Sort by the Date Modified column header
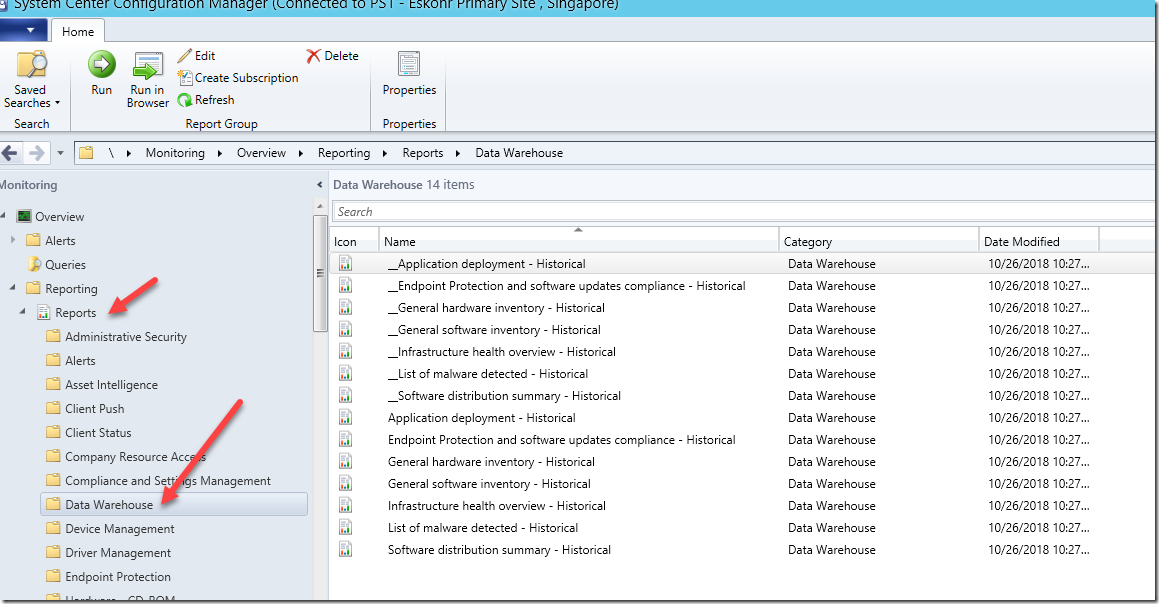Viewport: 1159px width, 604px height. point(1039,241)
